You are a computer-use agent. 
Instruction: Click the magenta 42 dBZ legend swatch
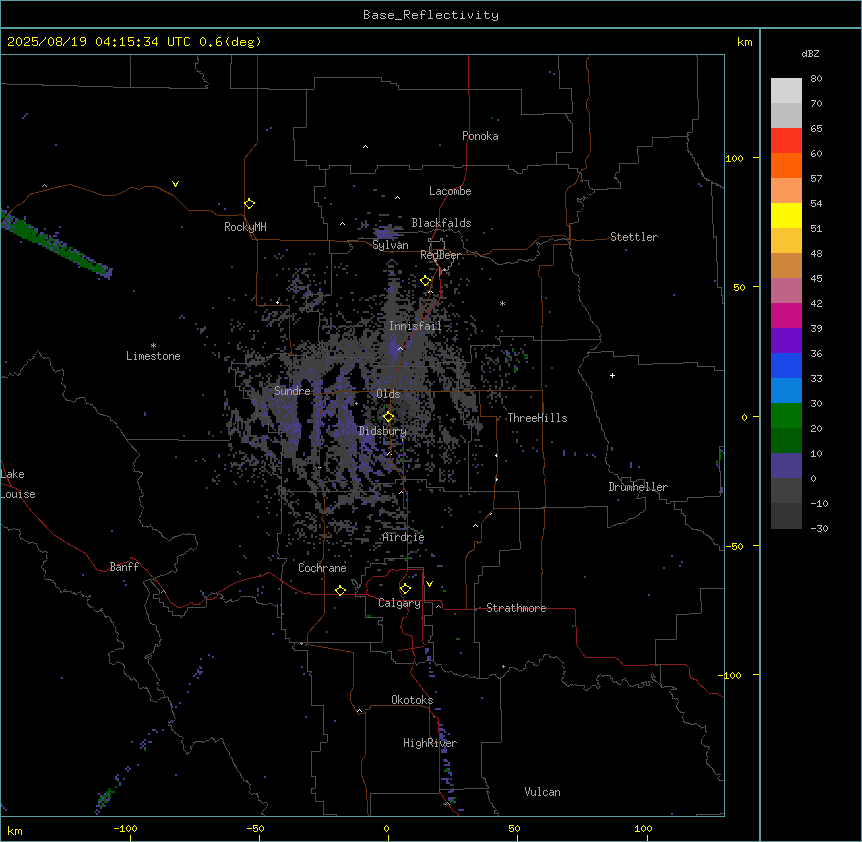pos(786,315)
